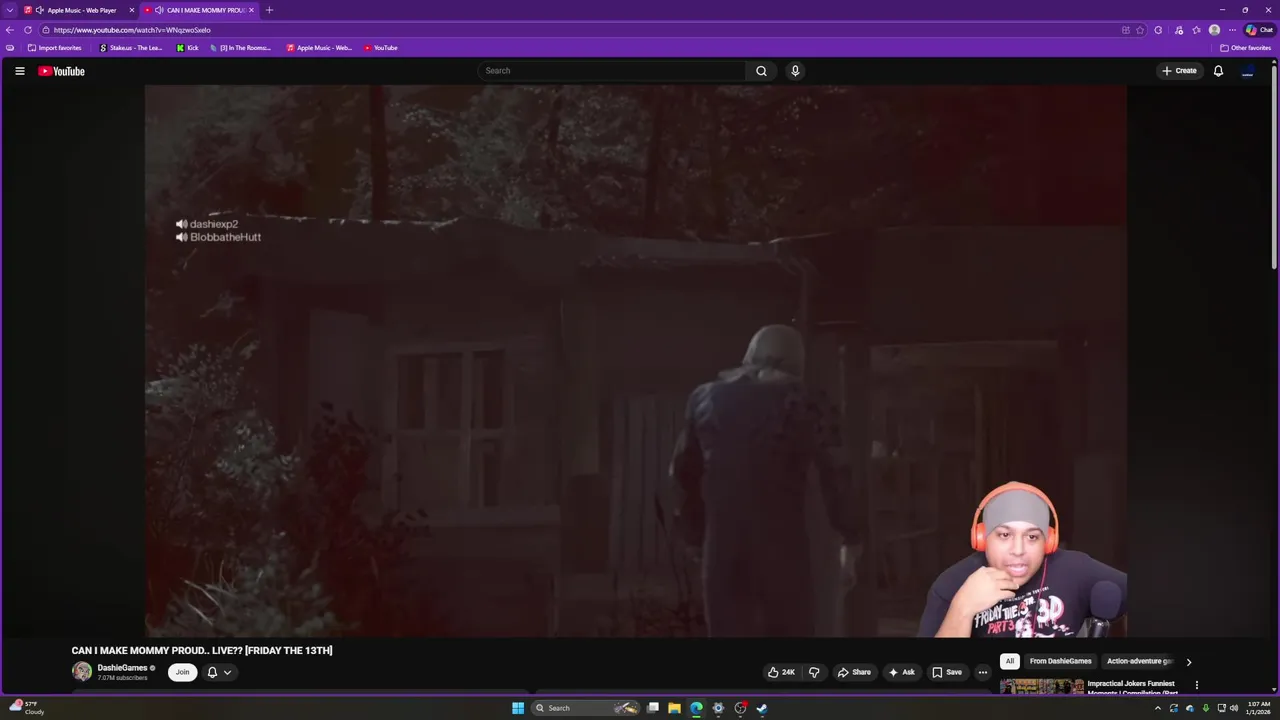This screenshot has width=1280, height=720.
Task: Click the video player to pause
Action: 635,360
